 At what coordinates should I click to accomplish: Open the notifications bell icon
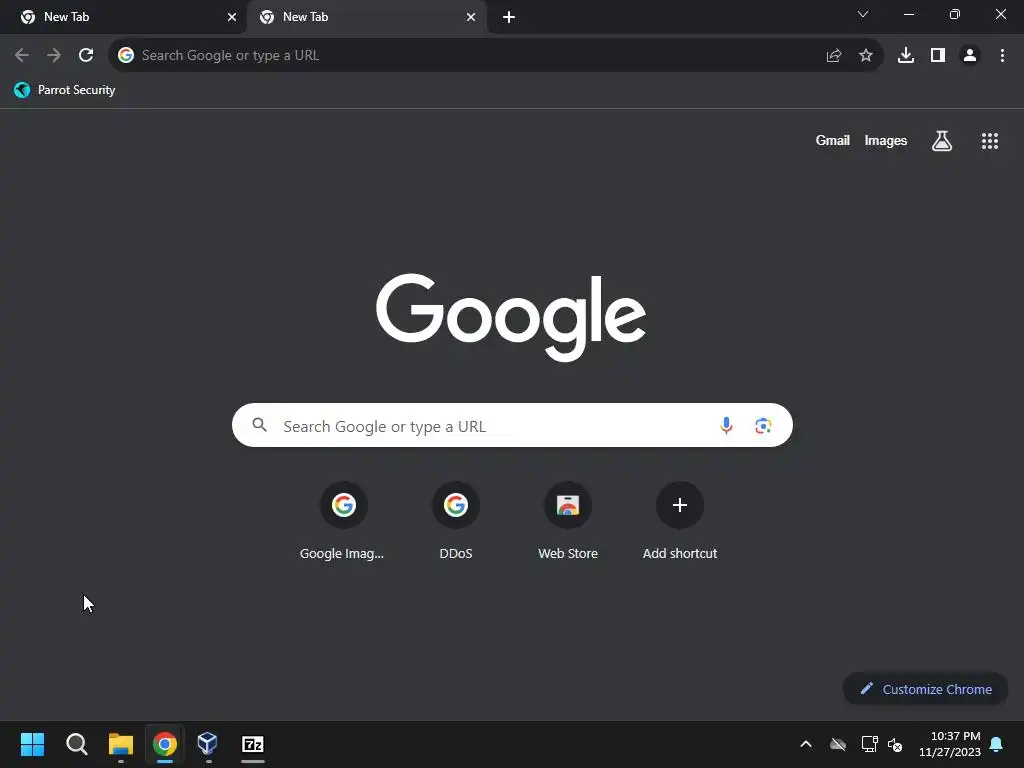click(x=997, y=744)
